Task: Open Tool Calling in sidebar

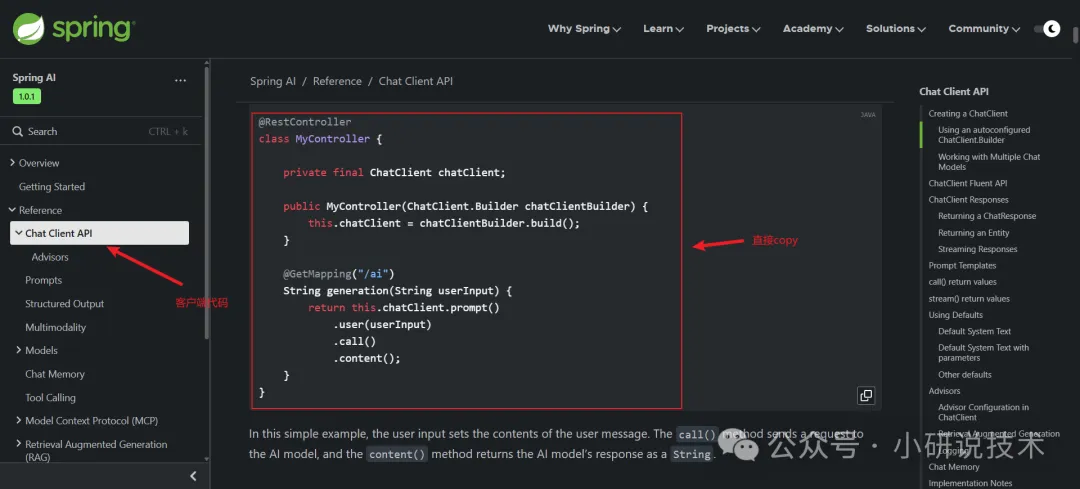Action: click(x=50, y=397)
